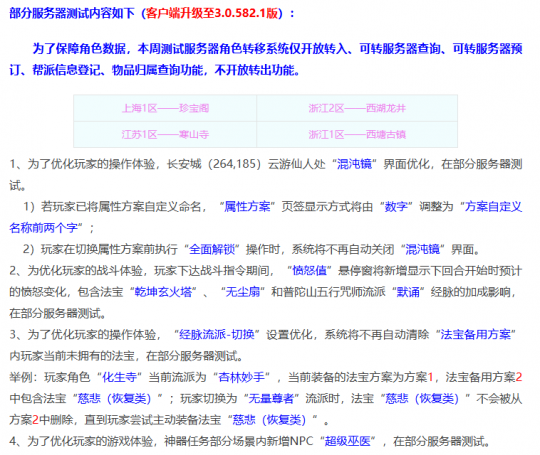Click the 江苏1区——寒山寺 server cell
Image resolution: width=540 pixels, height=455 pixels.
[165, 134]
